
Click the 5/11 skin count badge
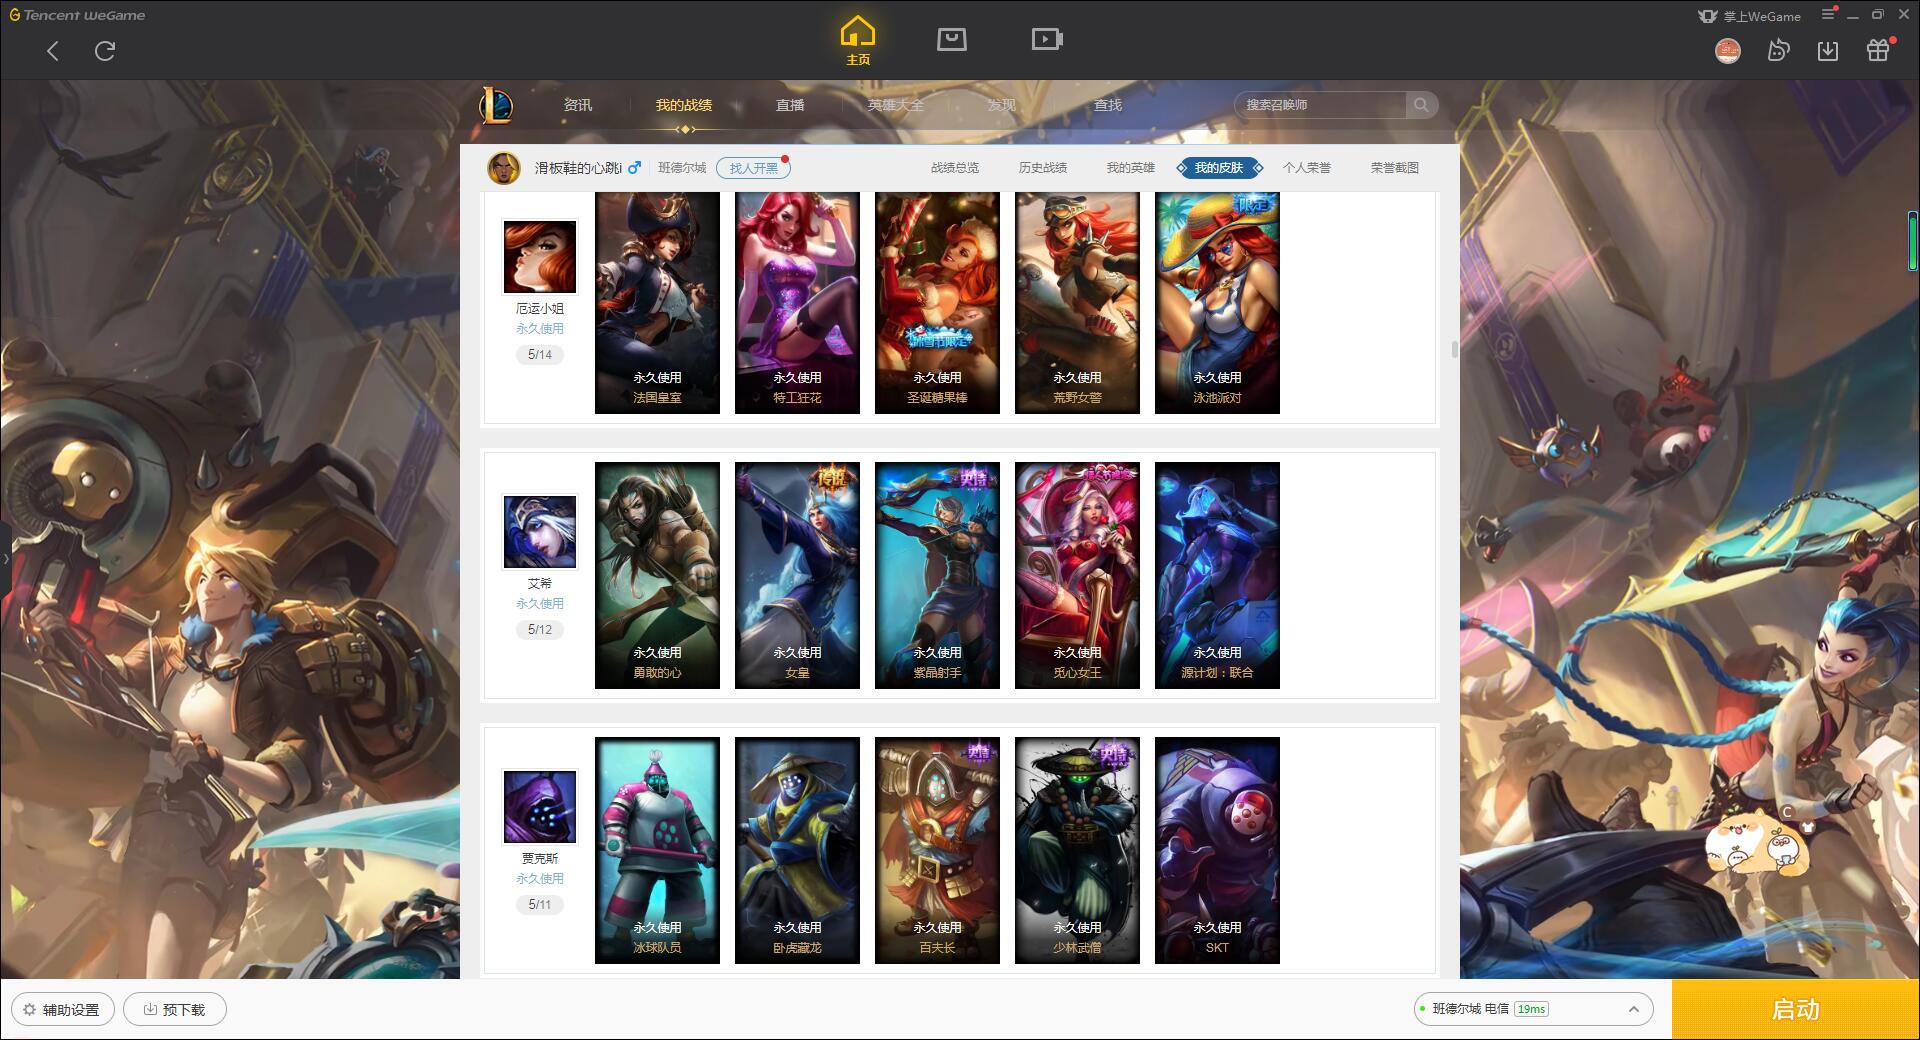tap(540, 905)
